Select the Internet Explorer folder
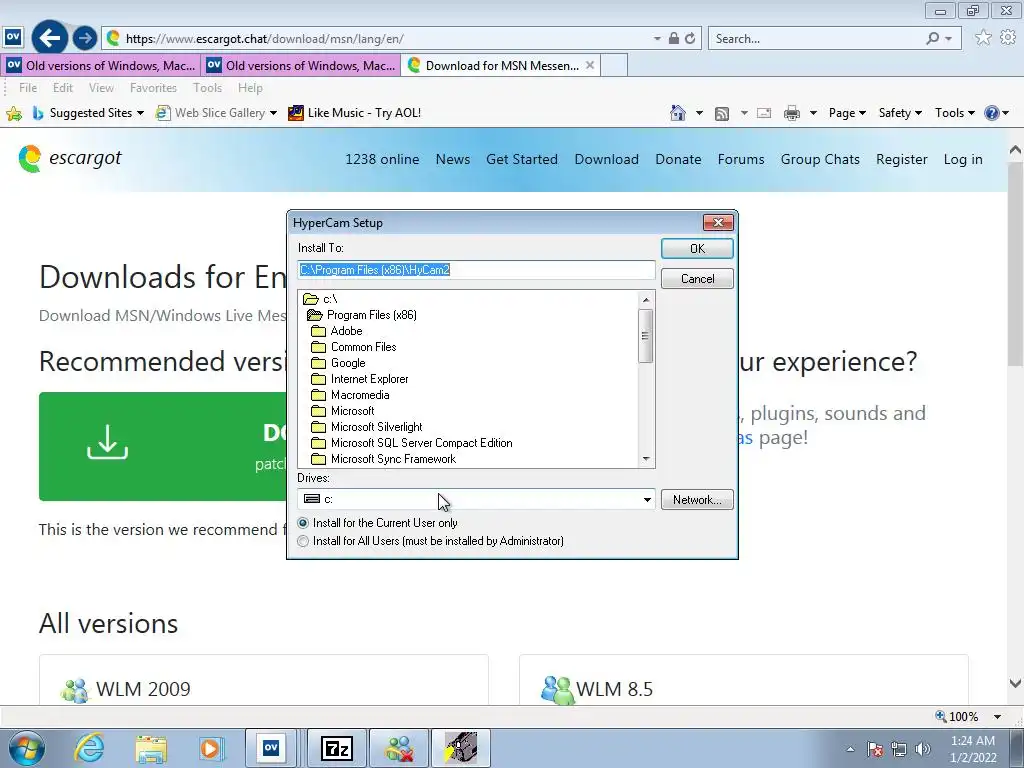The image size is (1024, 768). click(369, 379)
